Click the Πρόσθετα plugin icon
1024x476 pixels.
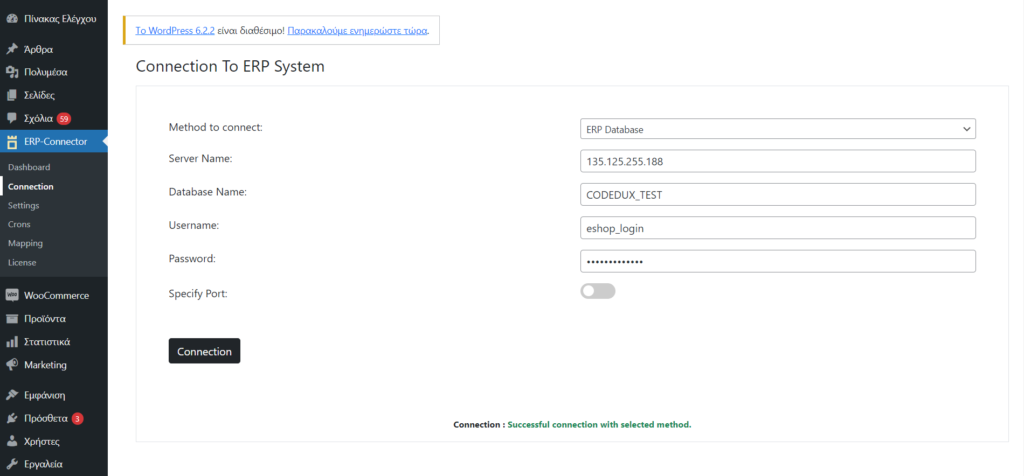click(11, 418)
